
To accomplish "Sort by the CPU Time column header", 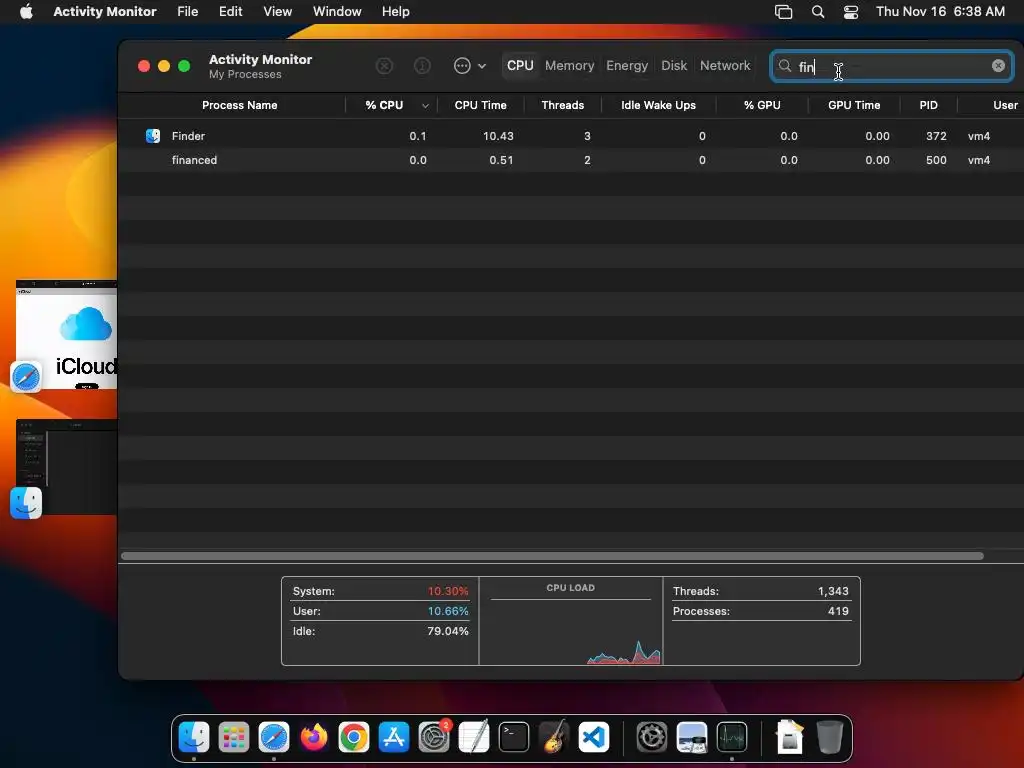I will (480, 105).
